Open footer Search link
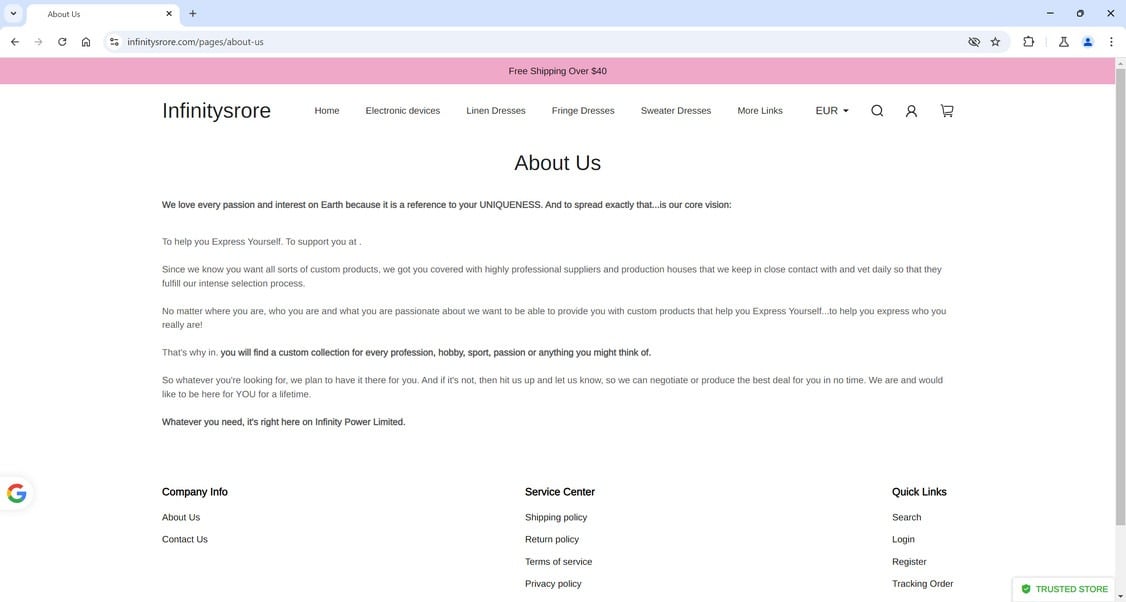Viewport: 1126px width, 602px height. tap(906, 517)
